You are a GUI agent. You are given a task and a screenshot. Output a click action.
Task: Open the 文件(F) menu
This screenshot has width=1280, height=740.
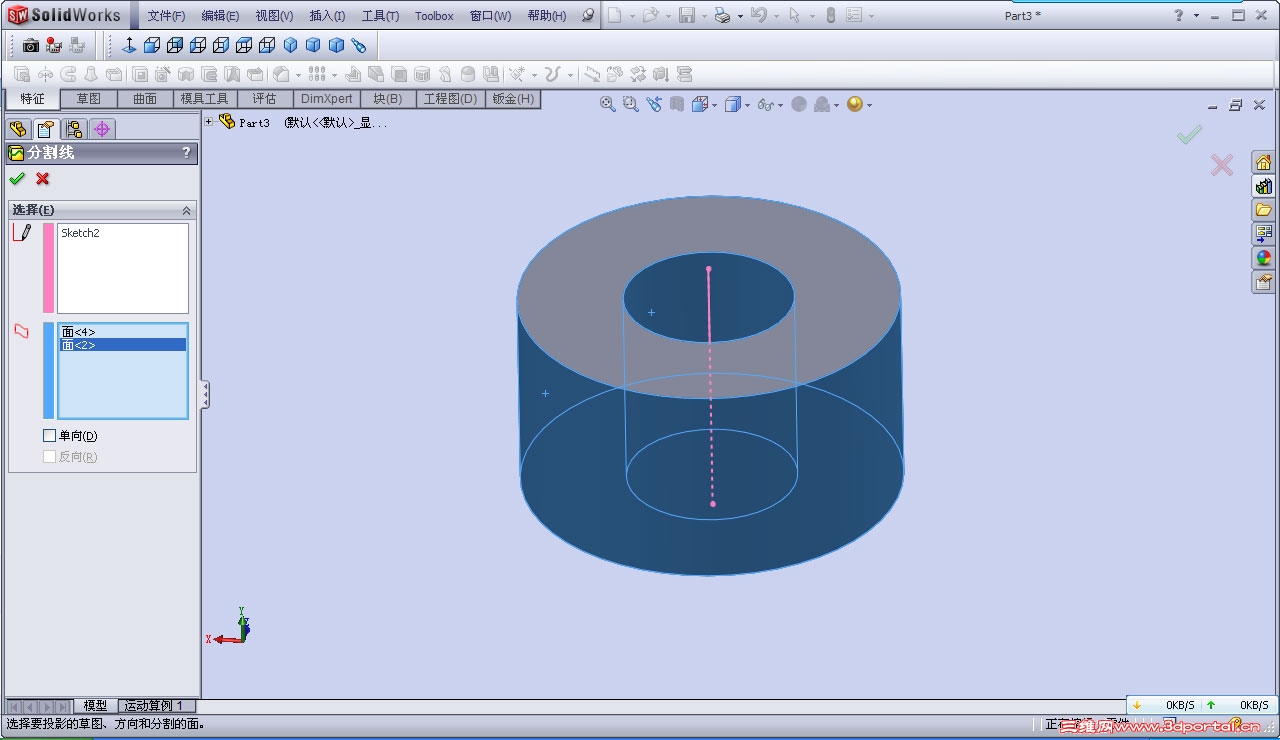167,16
